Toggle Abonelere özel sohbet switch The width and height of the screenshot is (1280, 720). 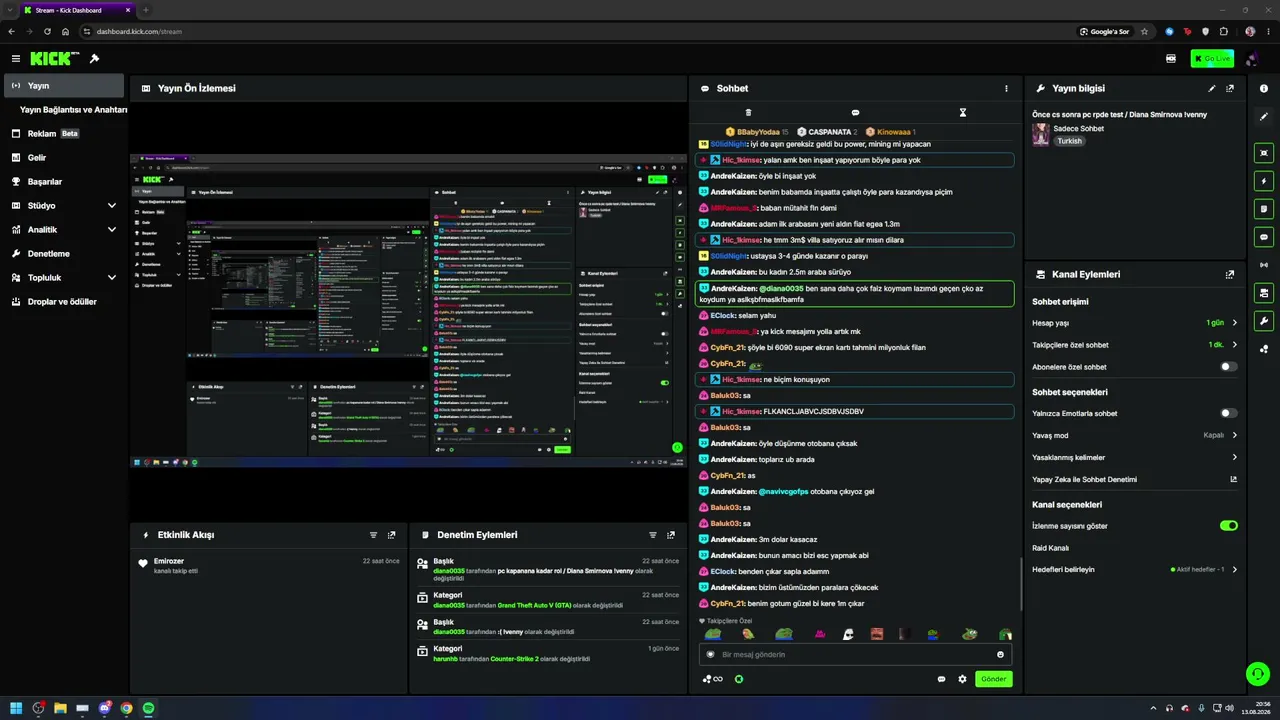tap(1229, 367)
